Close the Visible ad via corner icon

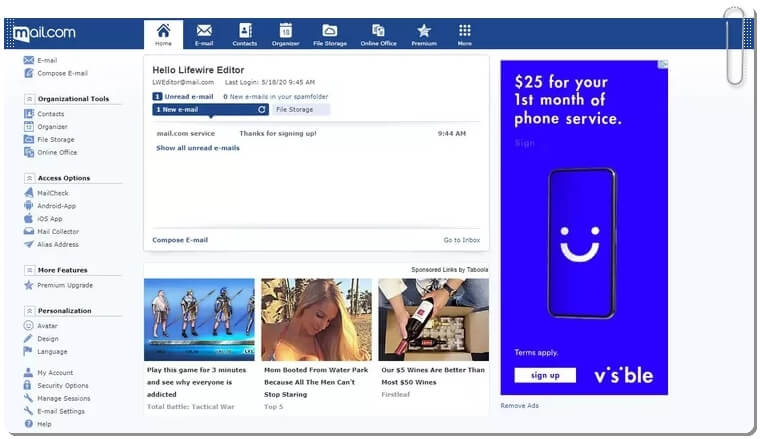(x=663, y=64)
